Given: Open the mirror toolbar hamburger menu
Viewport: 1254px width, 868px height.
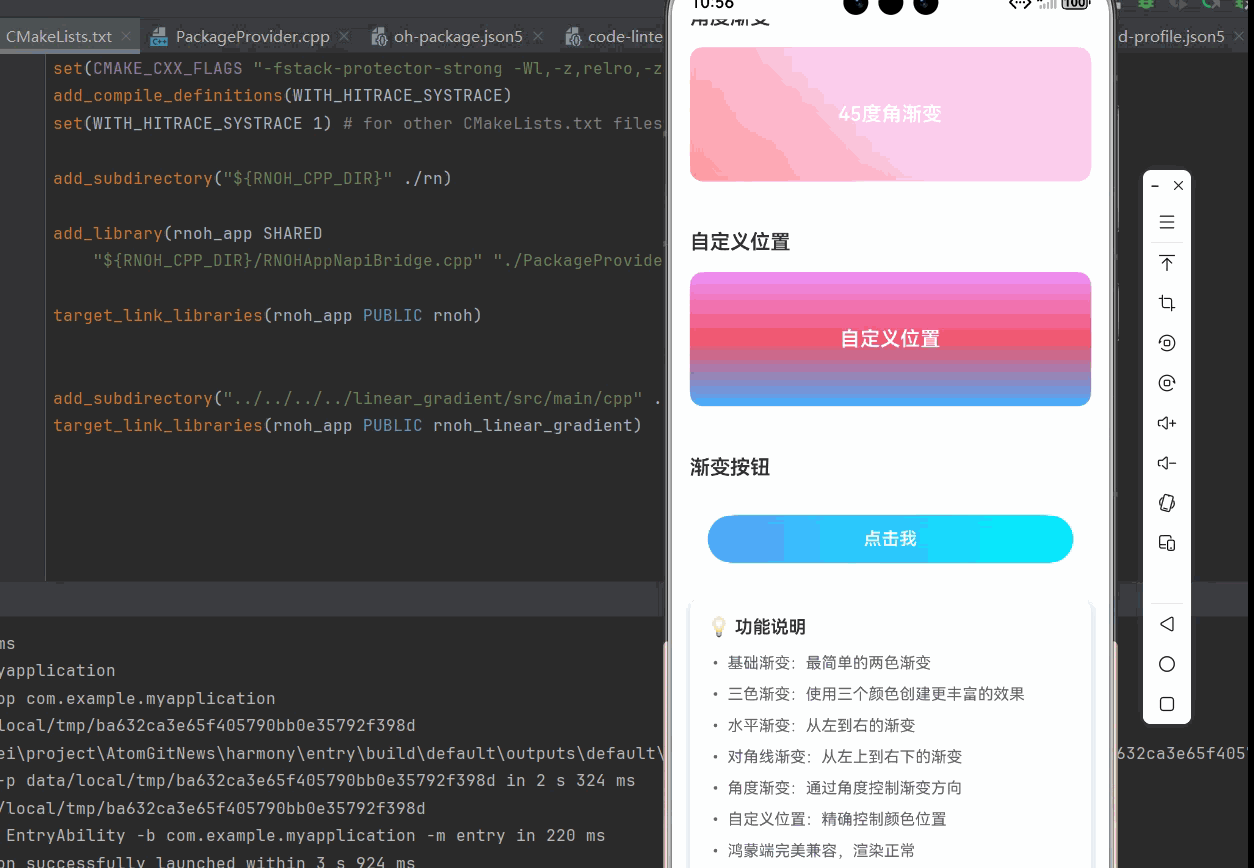Looking at the screenshot, I should (x=1167, y=222).
